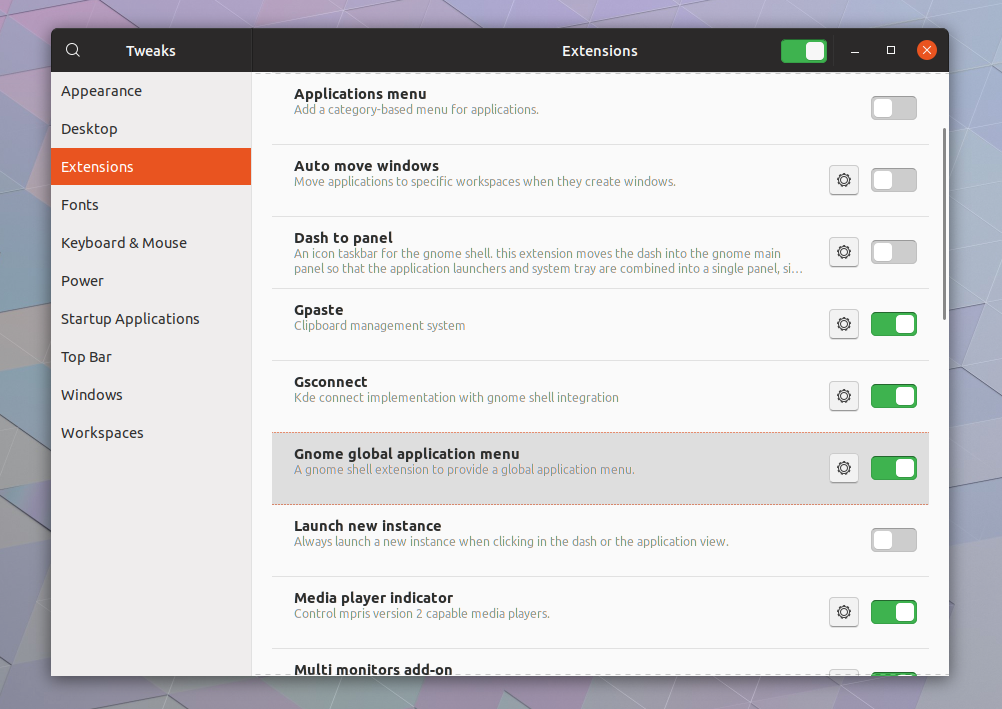Select the Workspaces category
The width and height of the screenshot is (1002, 709).
tap(101, 433)
